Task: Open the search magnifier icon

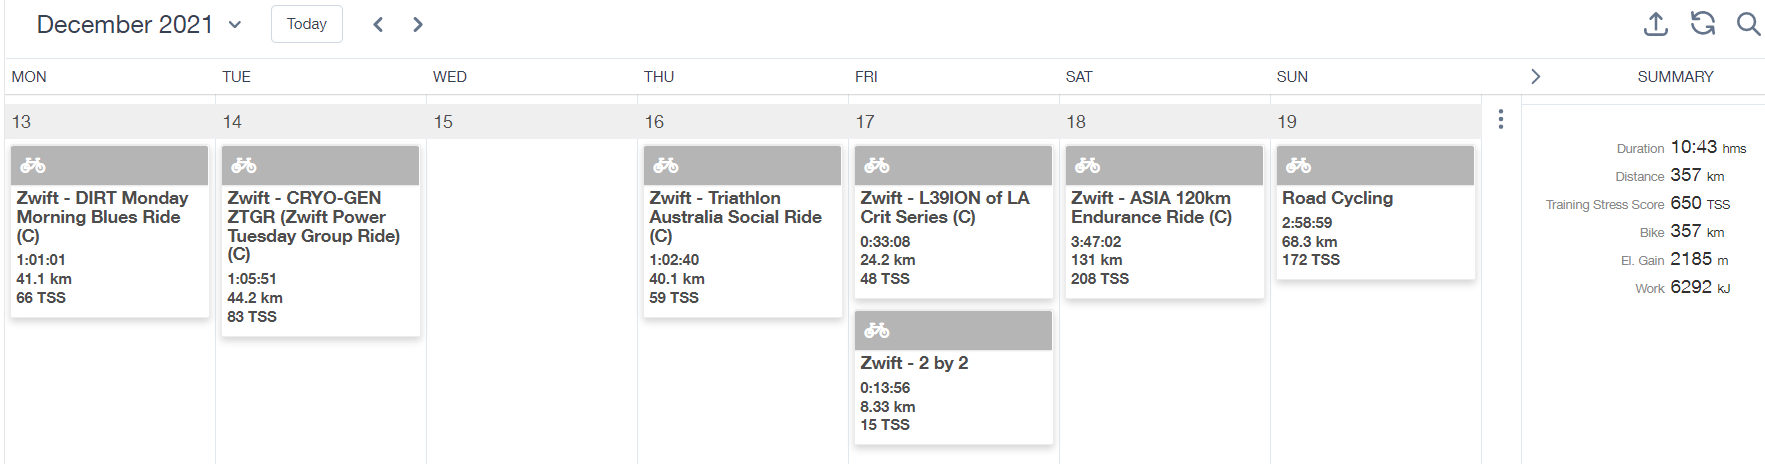Action: (x=1748, y=24)
